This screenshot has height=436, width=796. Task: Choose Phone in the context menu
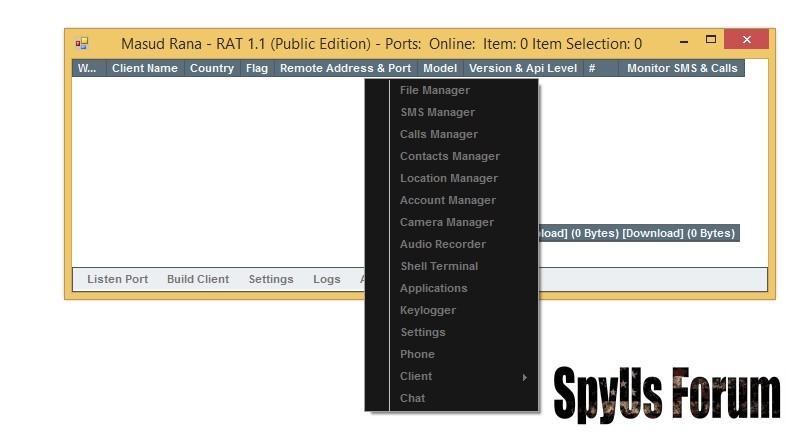pyautogui.click(x=417, y=355)
